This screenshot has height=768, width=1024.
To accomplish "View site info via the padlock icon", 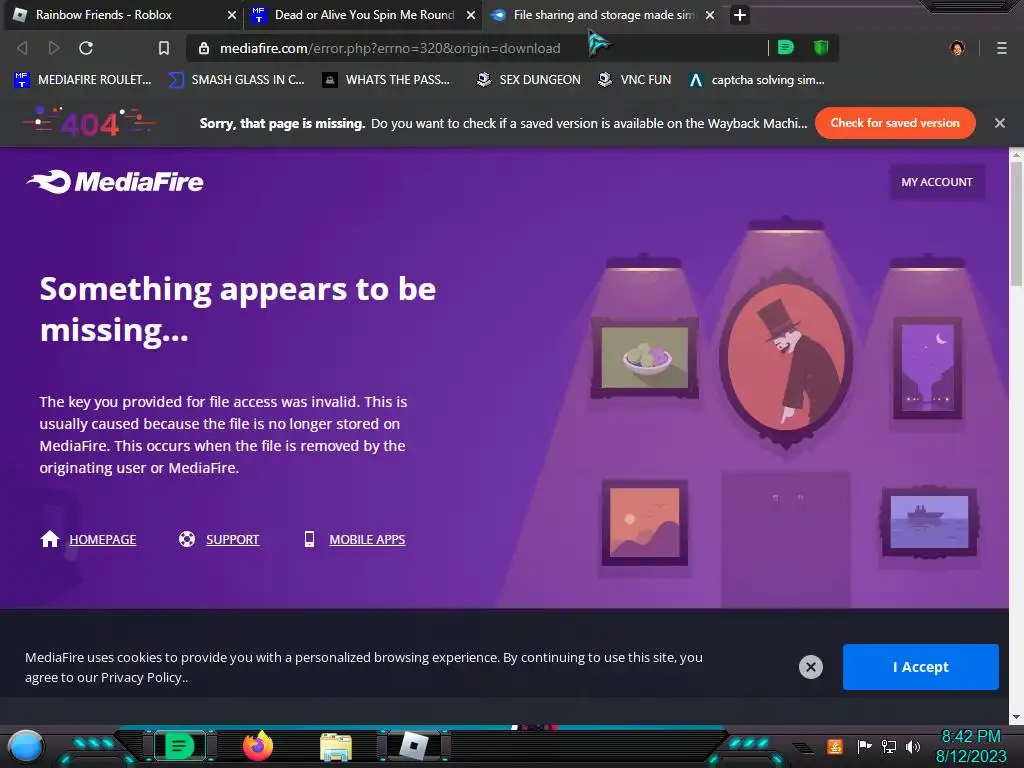I will point(204,48).
